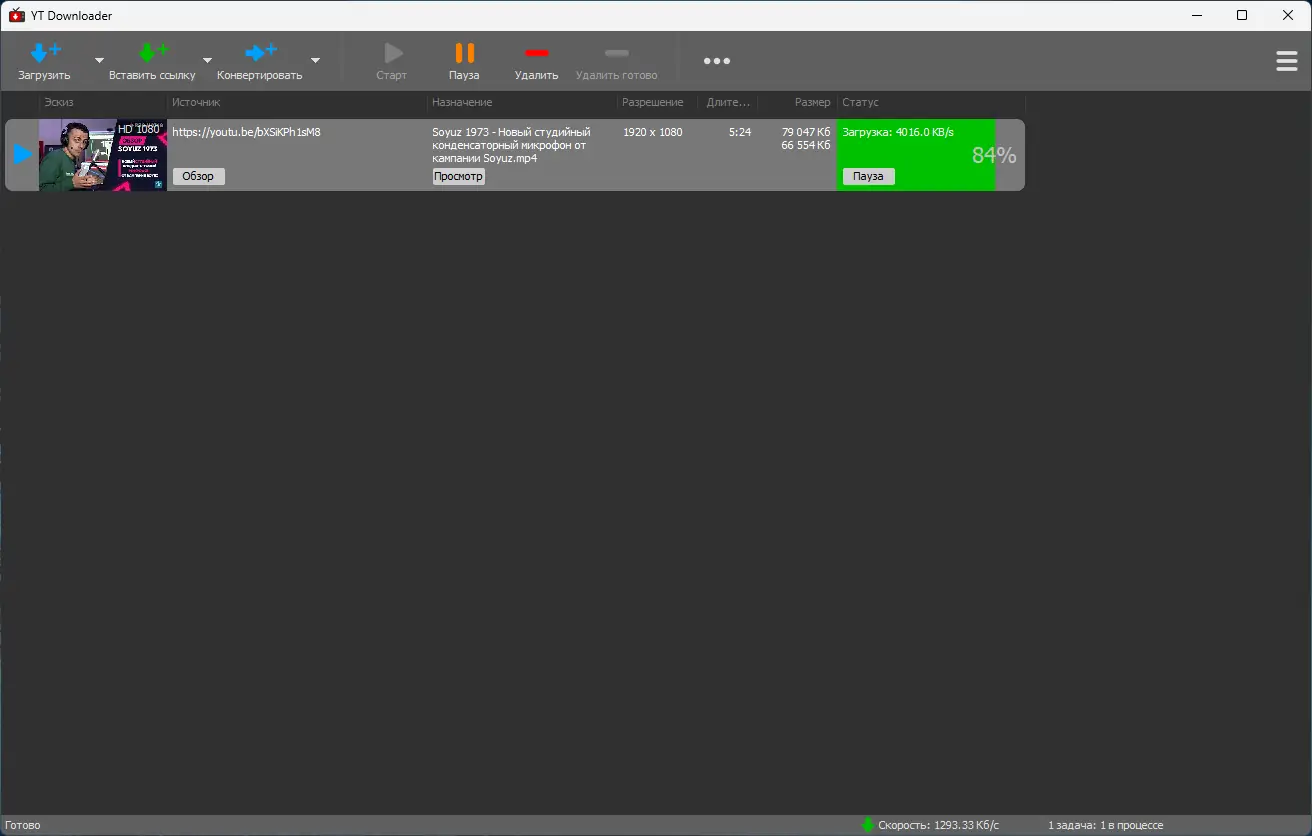Screen dimensions: 1312x836
Task: Click the 84% progress percentage
Action: tap(994, 155)
